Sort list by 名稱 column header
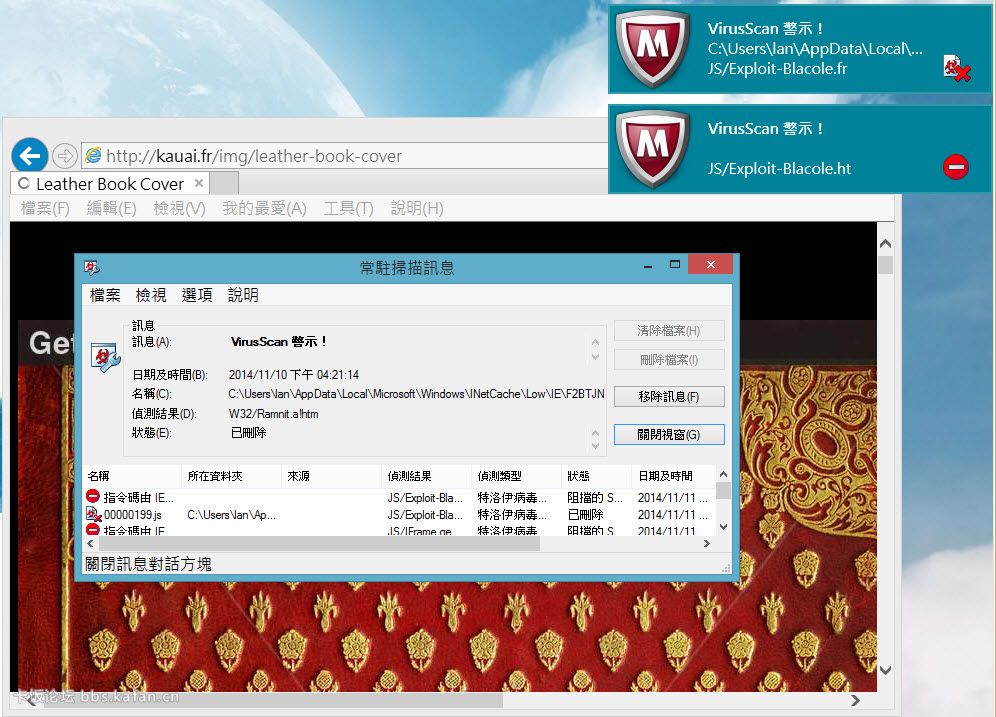996x717 pixels. (131, 476)
